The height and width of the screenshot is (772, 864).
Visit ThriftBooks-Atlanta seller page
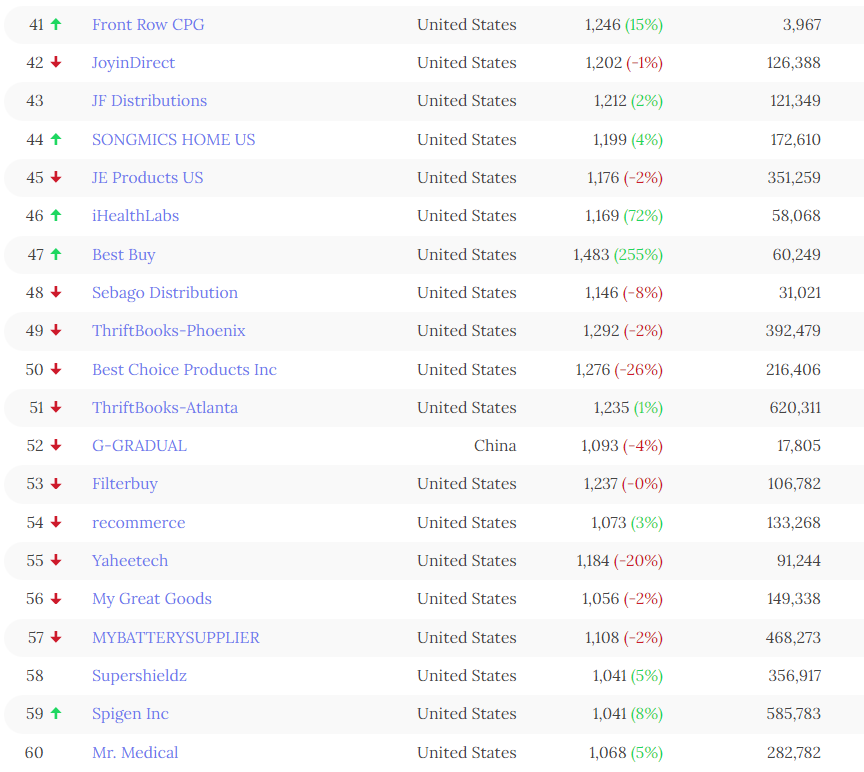point(165,408)
